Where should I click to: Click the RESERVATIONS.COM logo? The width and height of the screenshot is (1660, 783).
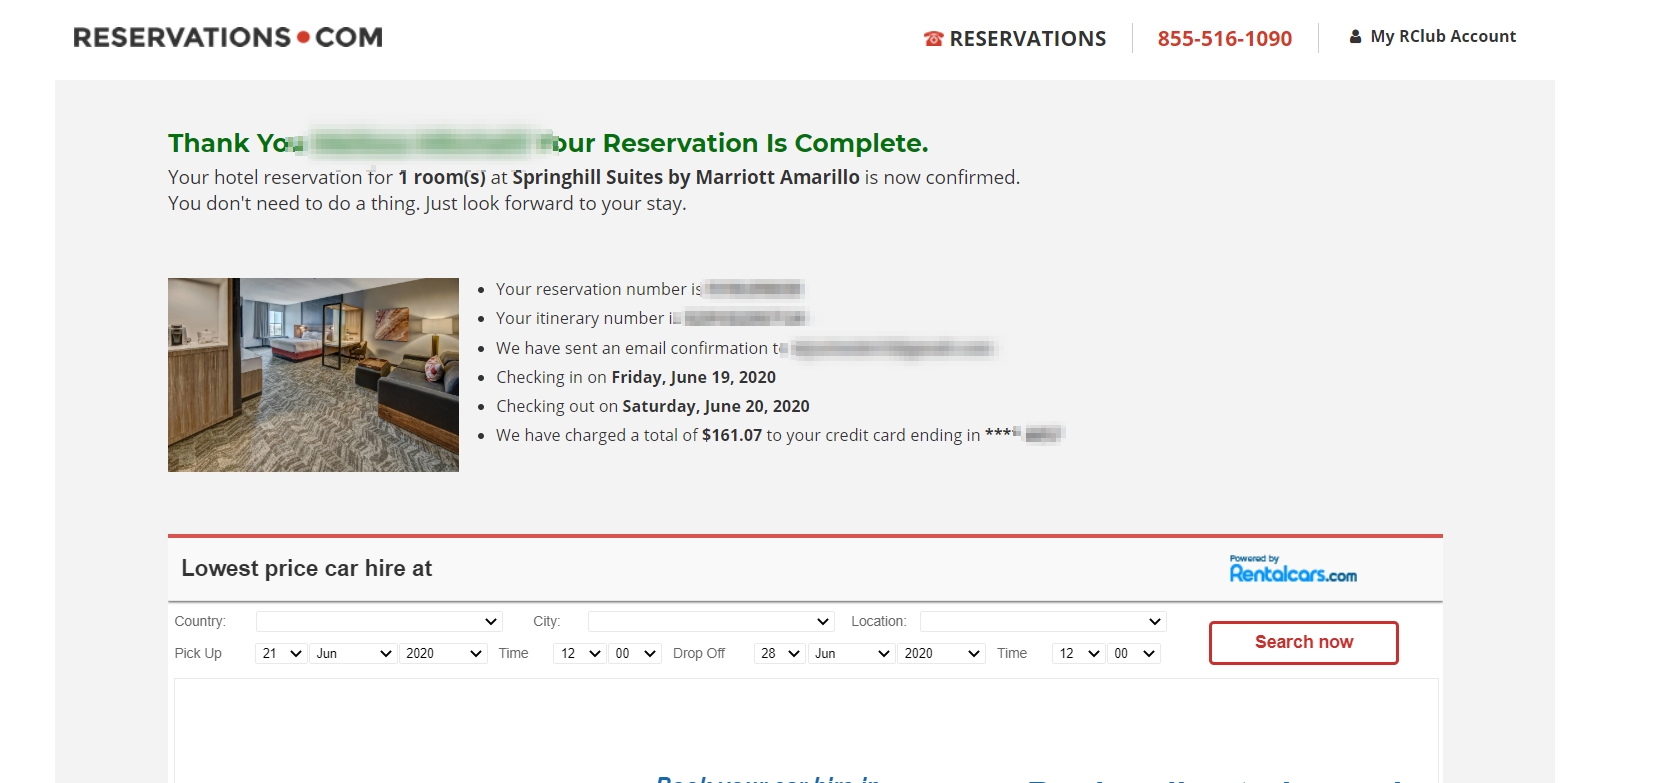227,37
